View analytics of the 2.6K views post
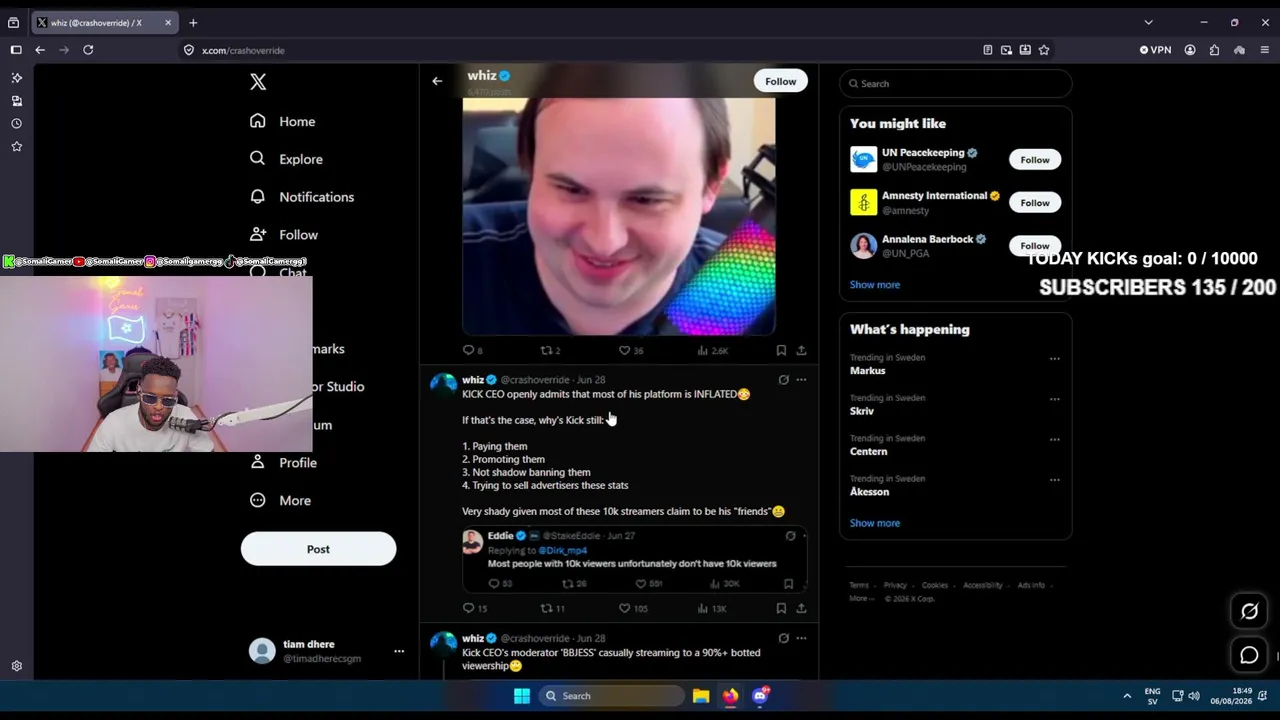The width and height of the screenshot is (1280, 720). point(712,351)
